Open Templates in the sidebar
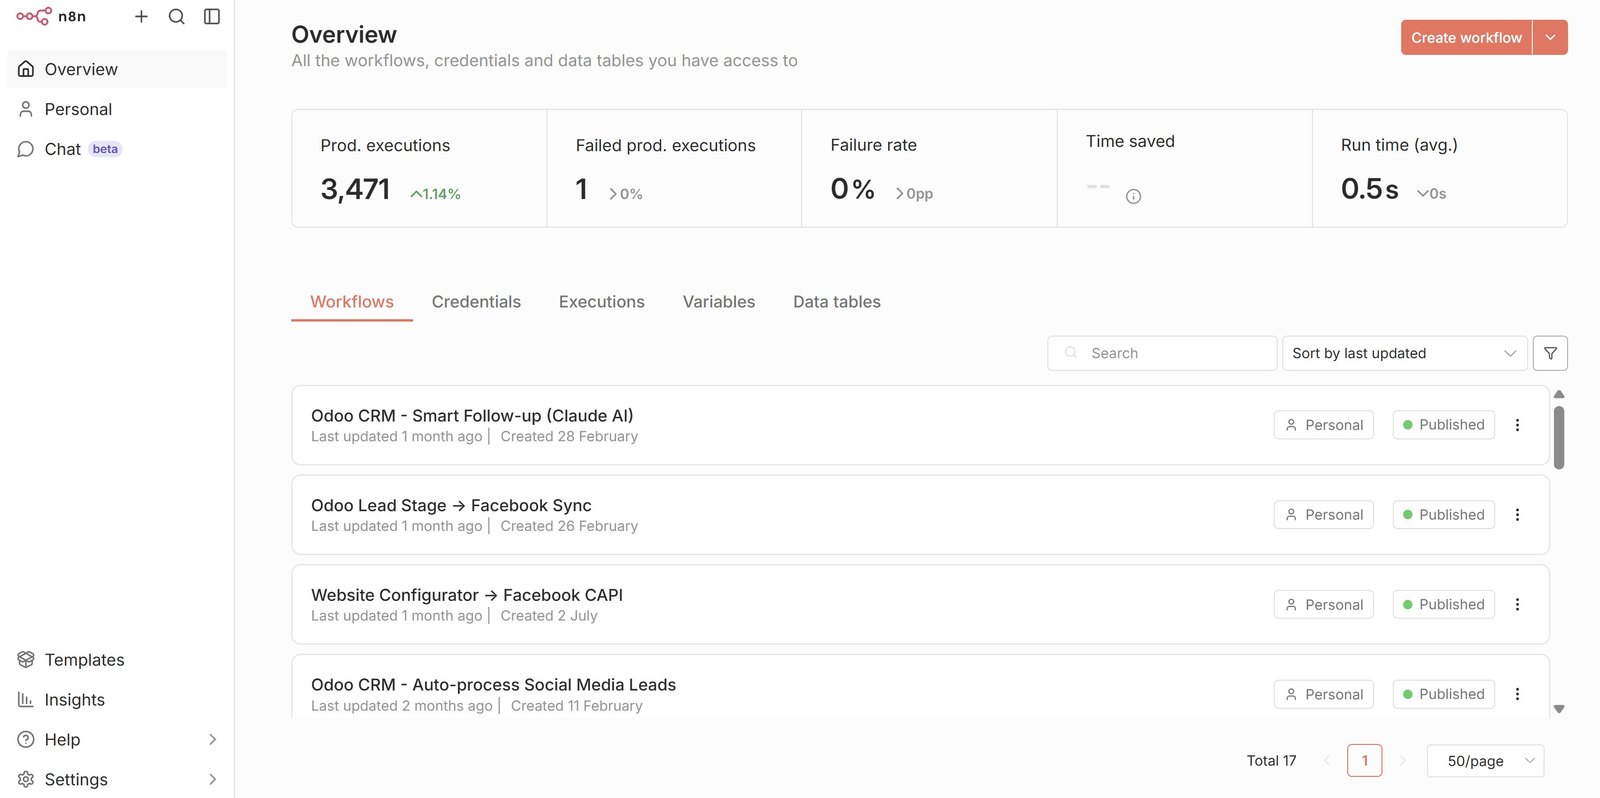This screenshot has width=1600, height=798. tap(117, 660)
